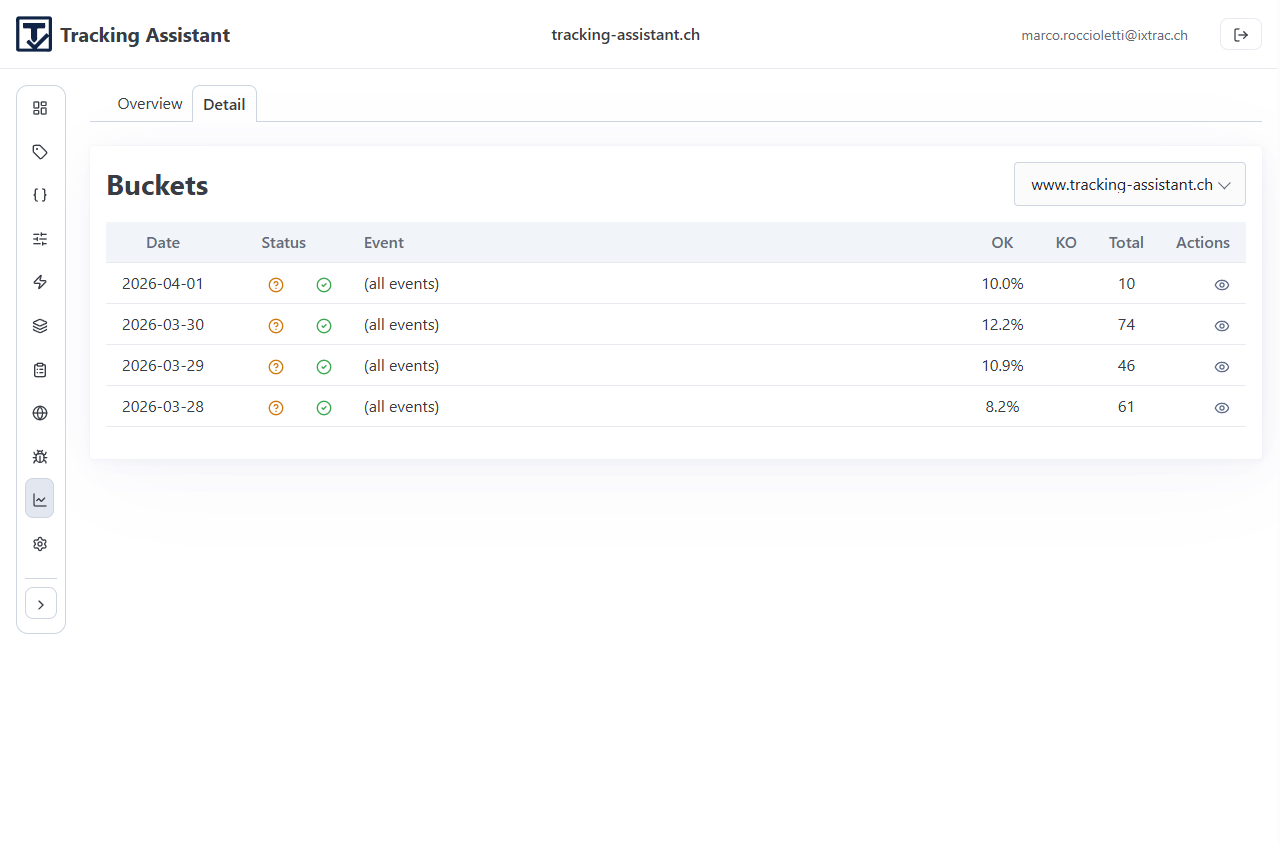
Task: Click the lightning bolt icon in sidebar
Action: [x=40, y=282]
